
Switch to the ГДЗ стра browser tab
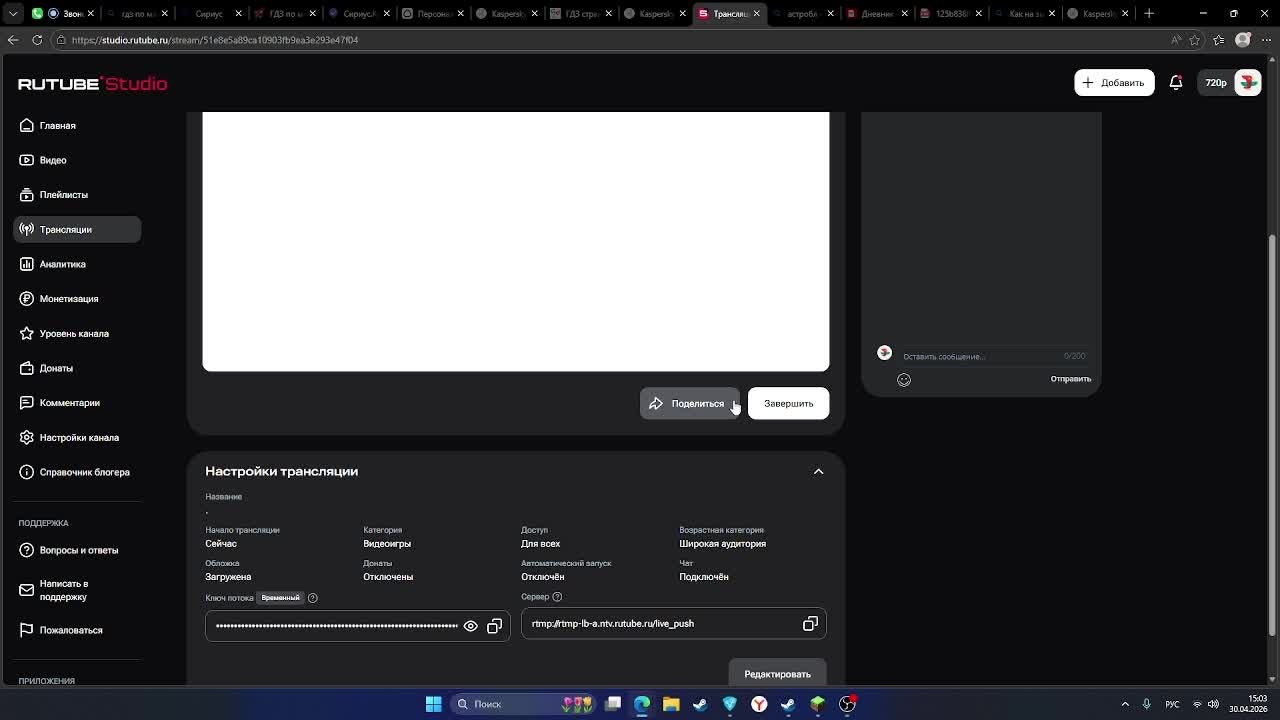(x=581, y=13)
